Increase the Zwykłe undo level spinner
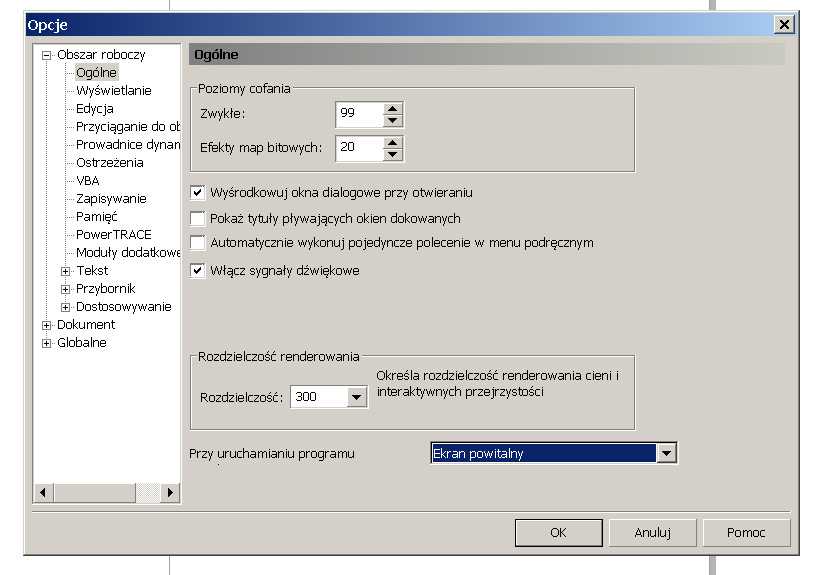 pyautogui.click(x=393, y=108)
